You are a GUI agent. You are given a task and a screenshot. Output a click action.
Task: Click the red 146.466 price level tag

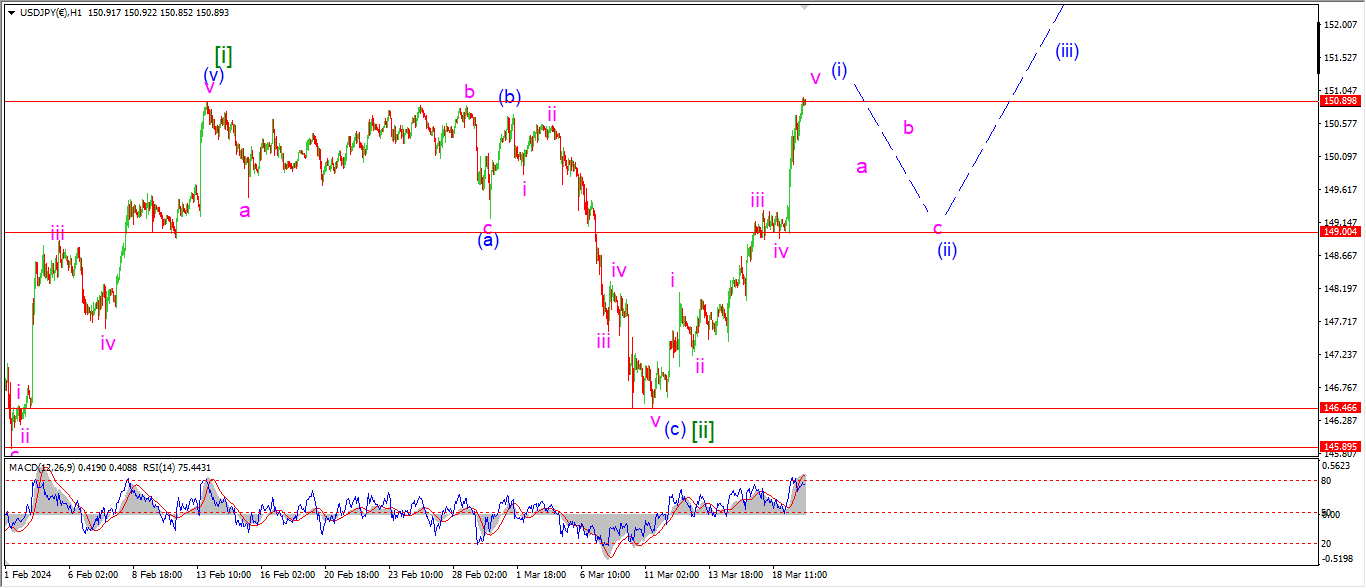pos(1339,408)
